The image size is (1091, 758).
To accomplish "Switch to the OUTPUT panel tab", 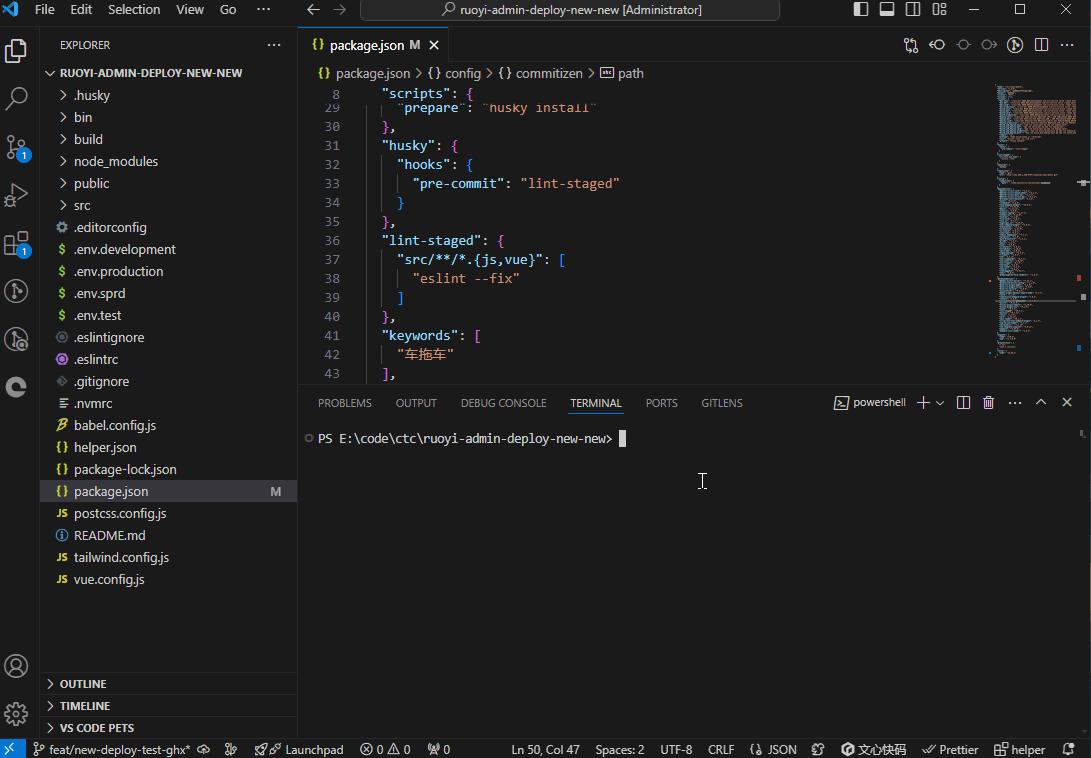I will (416, 403).
